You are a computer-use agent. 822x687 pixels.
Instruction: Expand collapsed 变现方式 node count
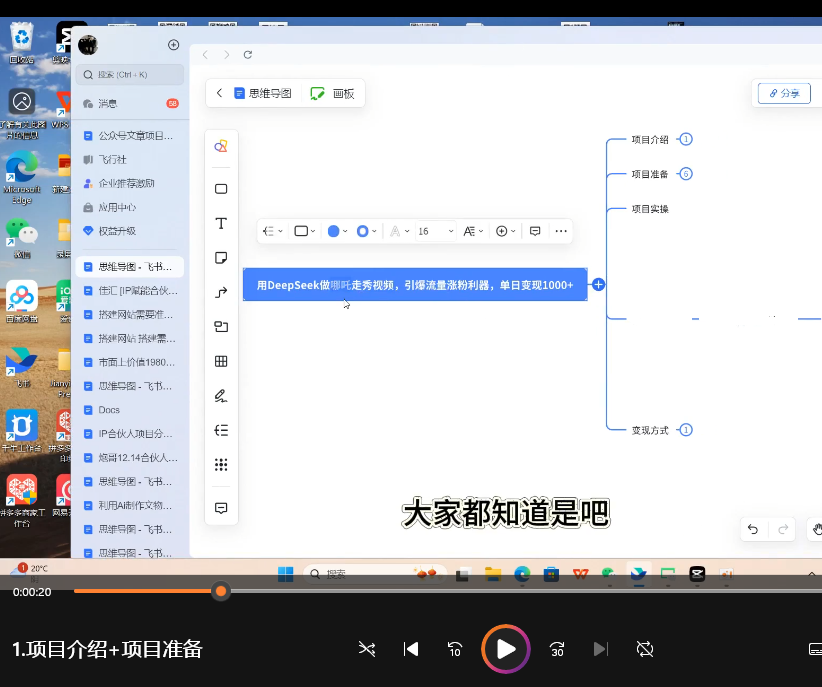point(686,430)
